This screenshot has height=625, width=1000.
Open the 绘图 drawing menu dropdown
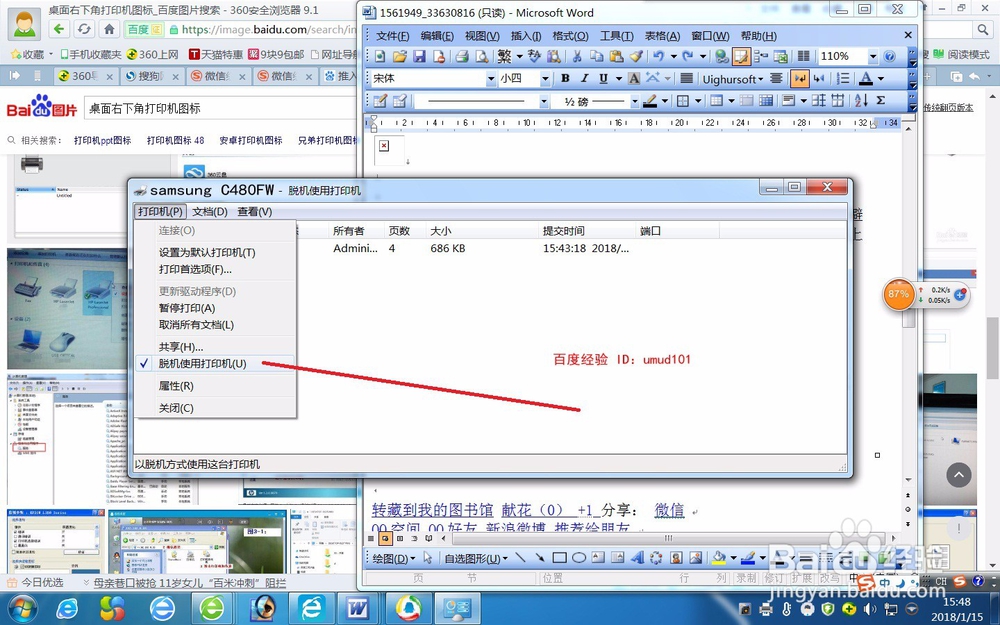tap(393, 559)
